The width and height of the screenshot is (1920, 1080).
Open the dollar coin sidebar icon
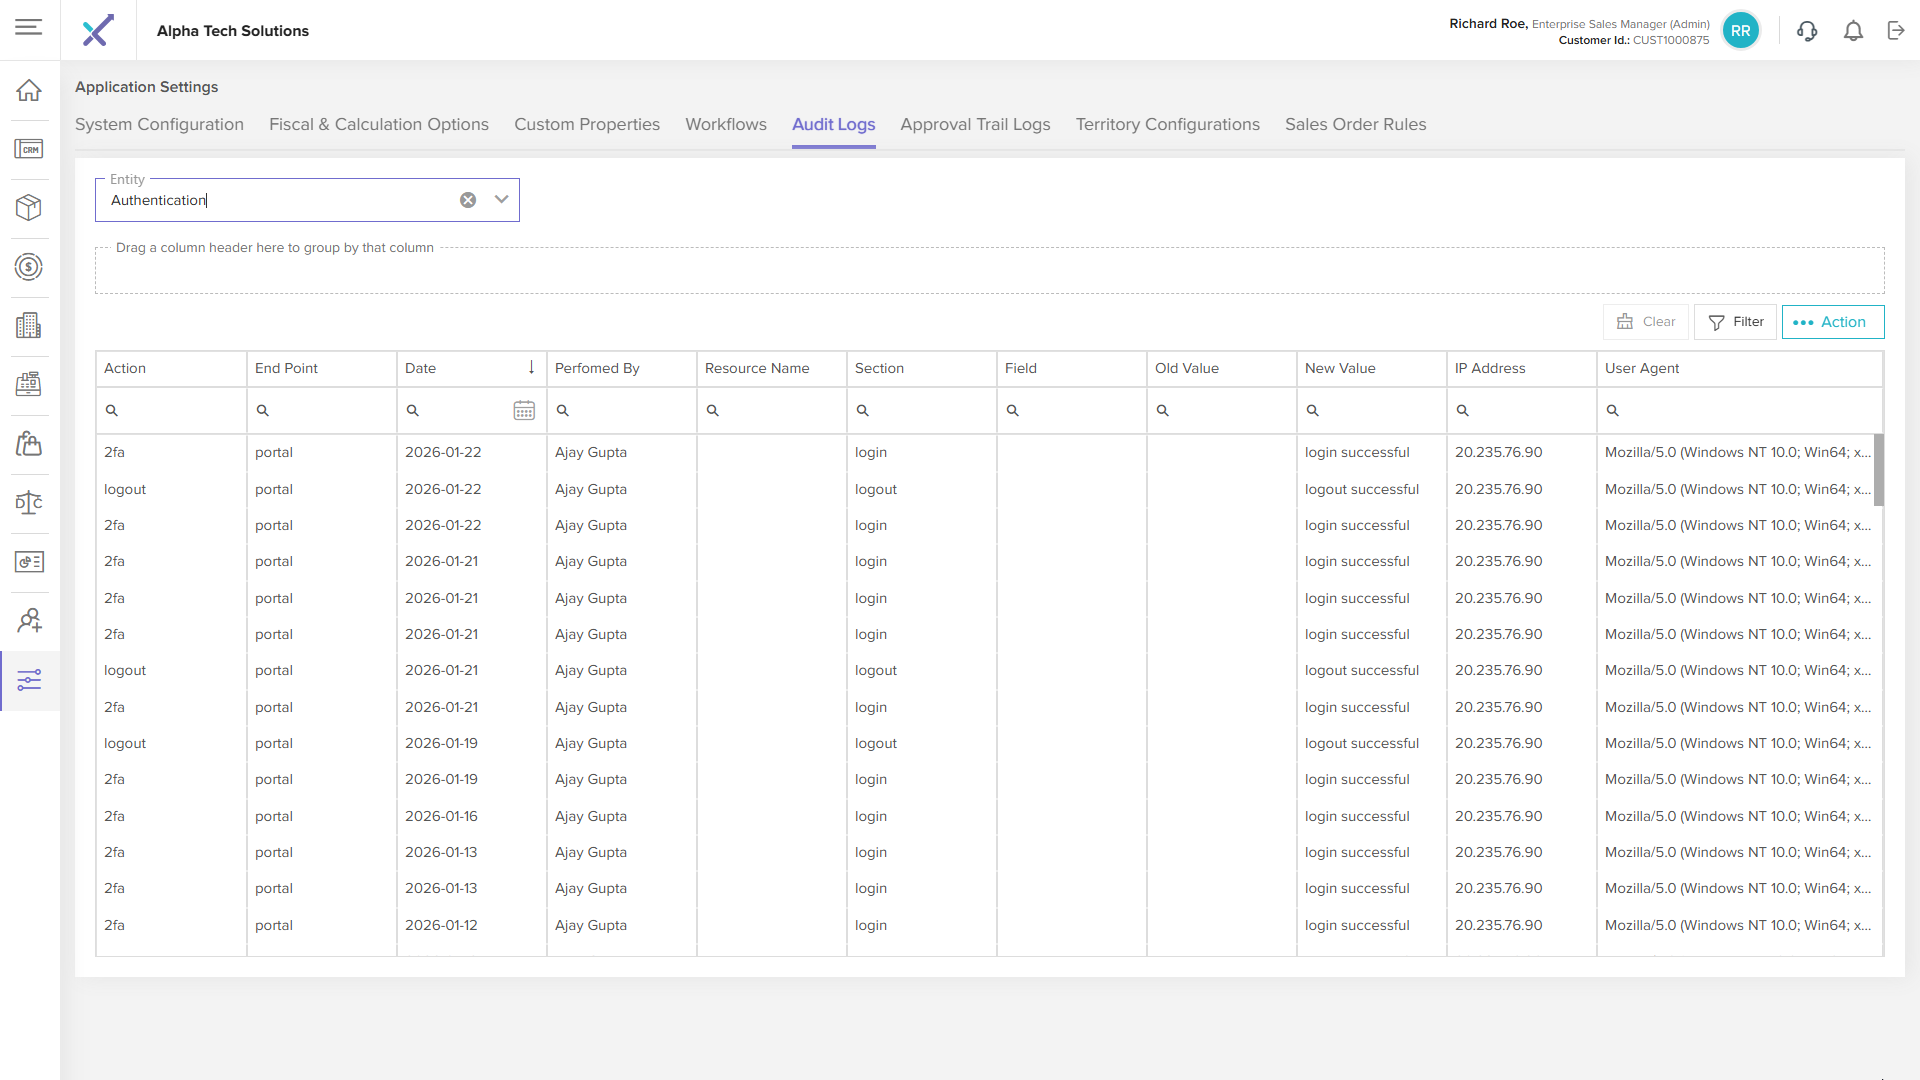click(x=29, y=267)
